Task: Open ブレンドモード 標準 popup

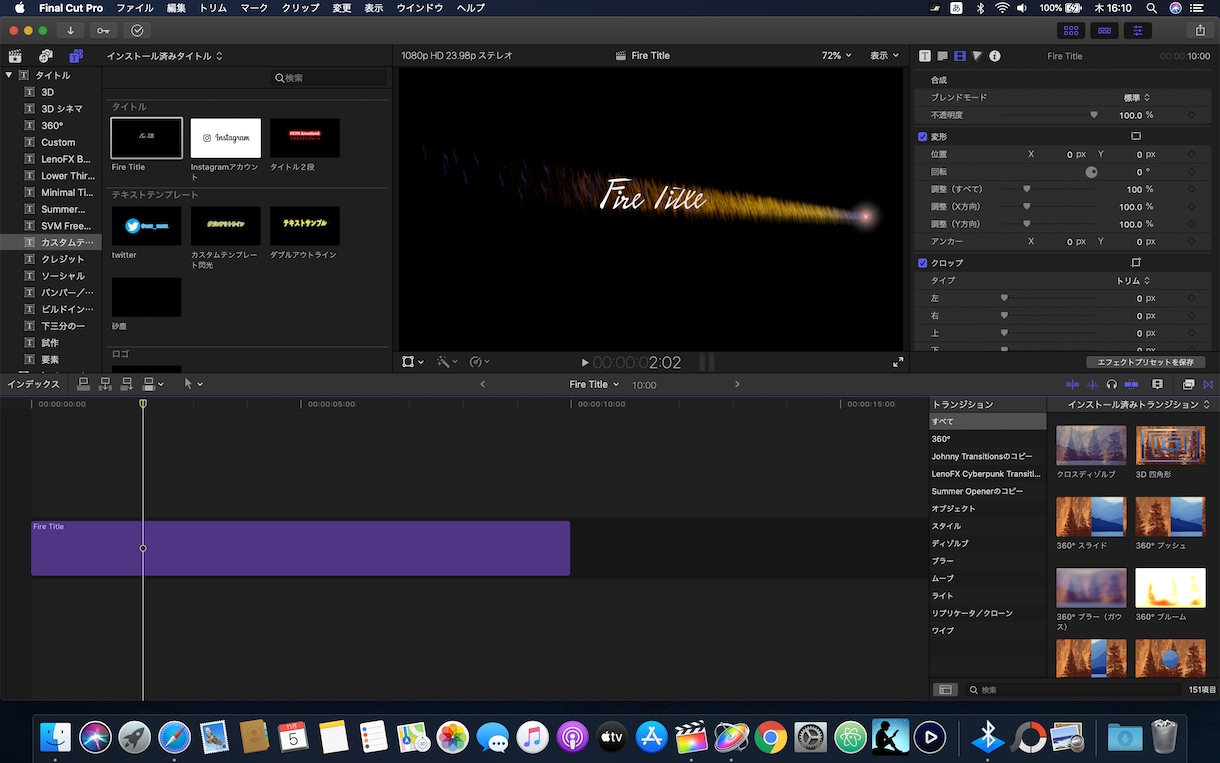Action: pyautogui.click(x=1137, y=98)
